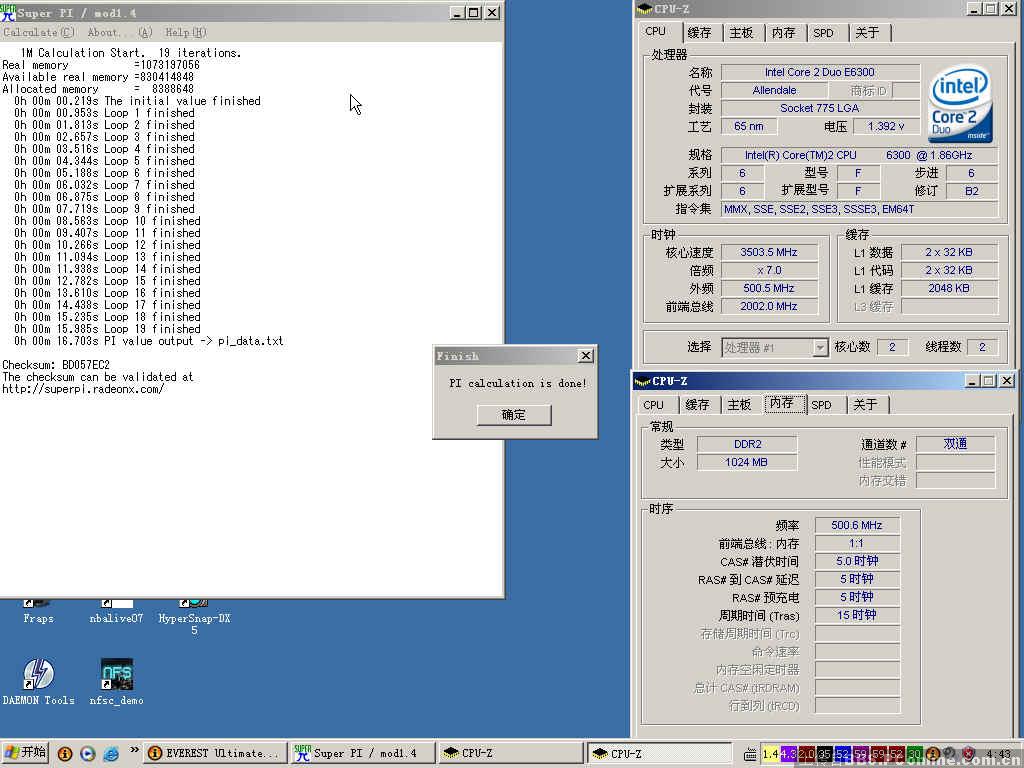This screenshot has height=768, width=1024.
Task: Open the About...(A) menu in Super PI
Action: [x=120, y=32]
